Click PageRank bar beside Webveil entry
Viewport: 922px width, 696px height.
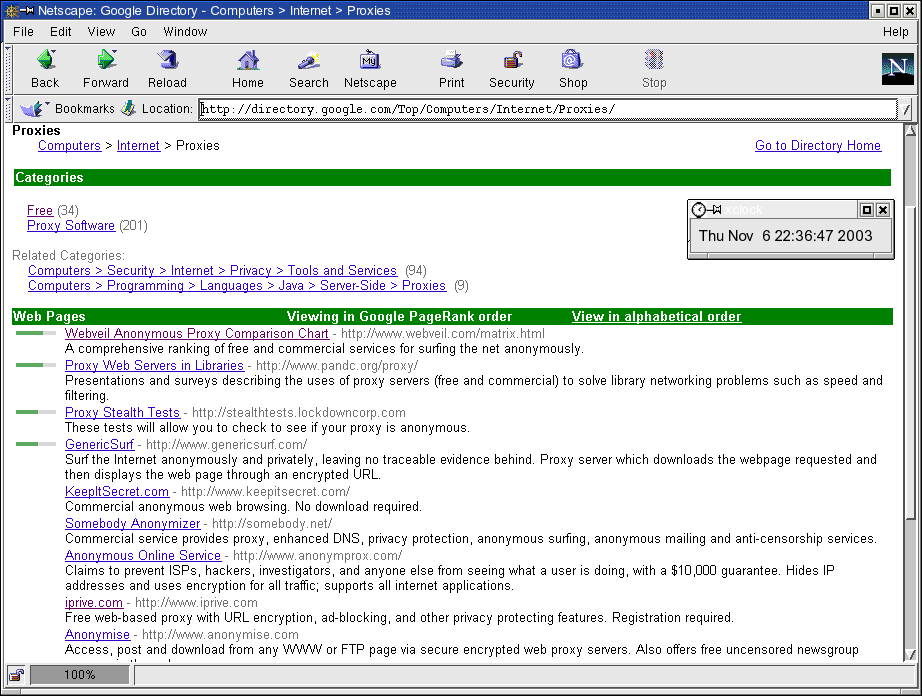pyautogui.click(x=36, y=333)
